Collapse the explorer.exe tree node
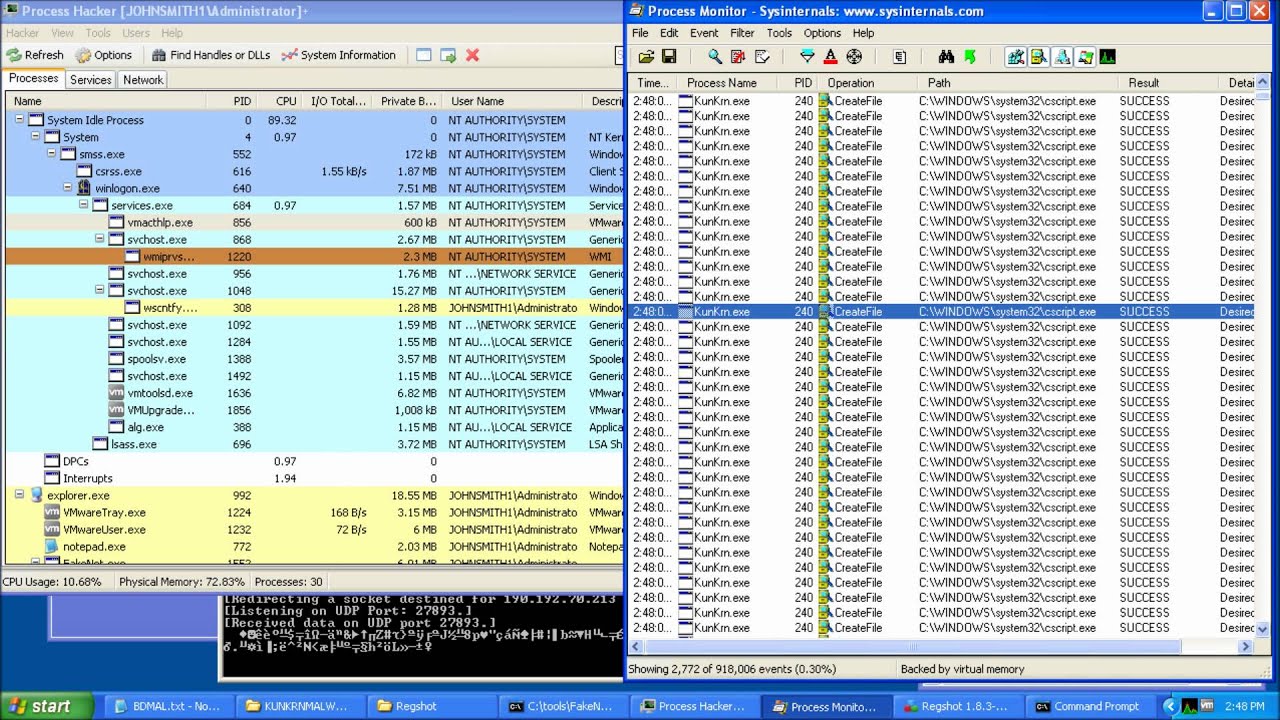Image resolution: width=1280 pixels, height=720 pixels. coord(19,495)
